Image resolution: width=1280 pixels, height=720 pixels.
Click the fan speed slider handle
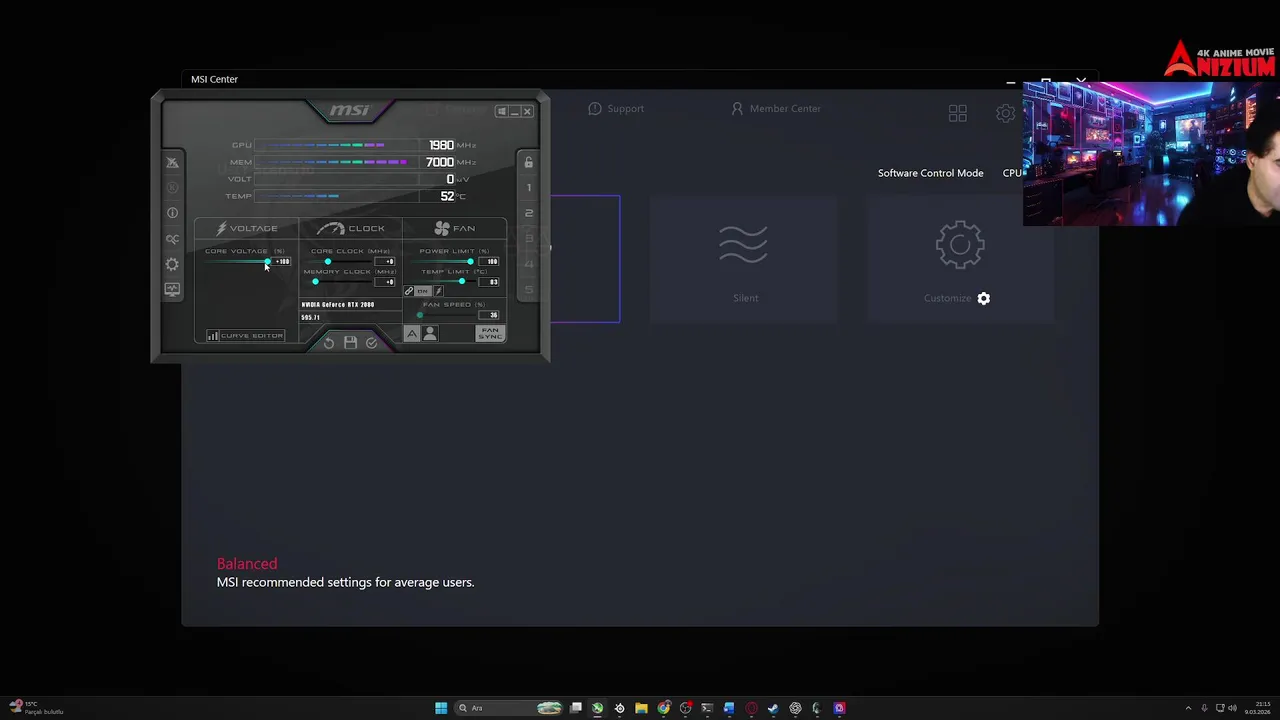[420, 315]
